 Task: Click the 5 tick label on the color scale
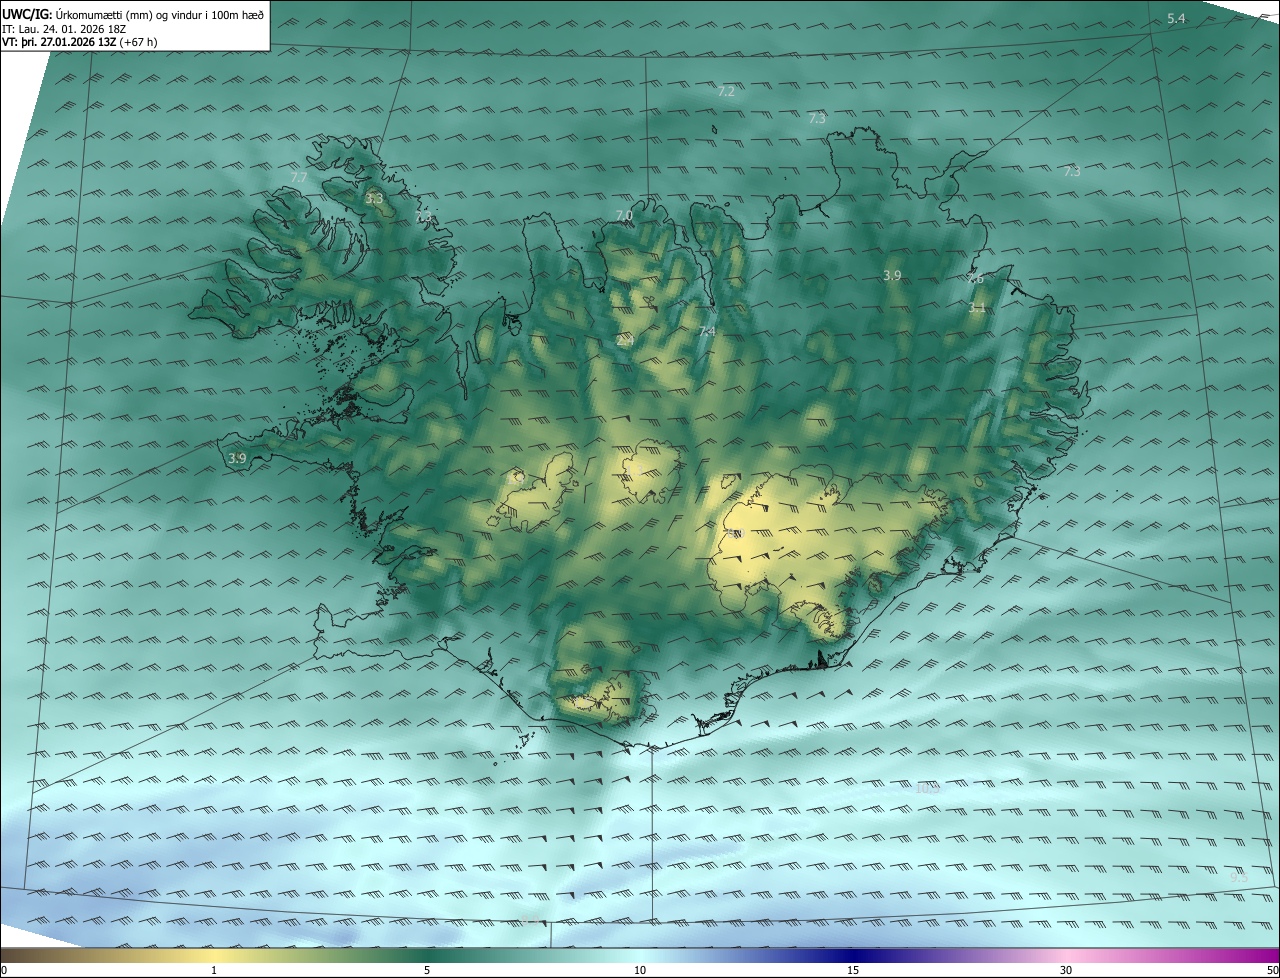coord(427,970)
